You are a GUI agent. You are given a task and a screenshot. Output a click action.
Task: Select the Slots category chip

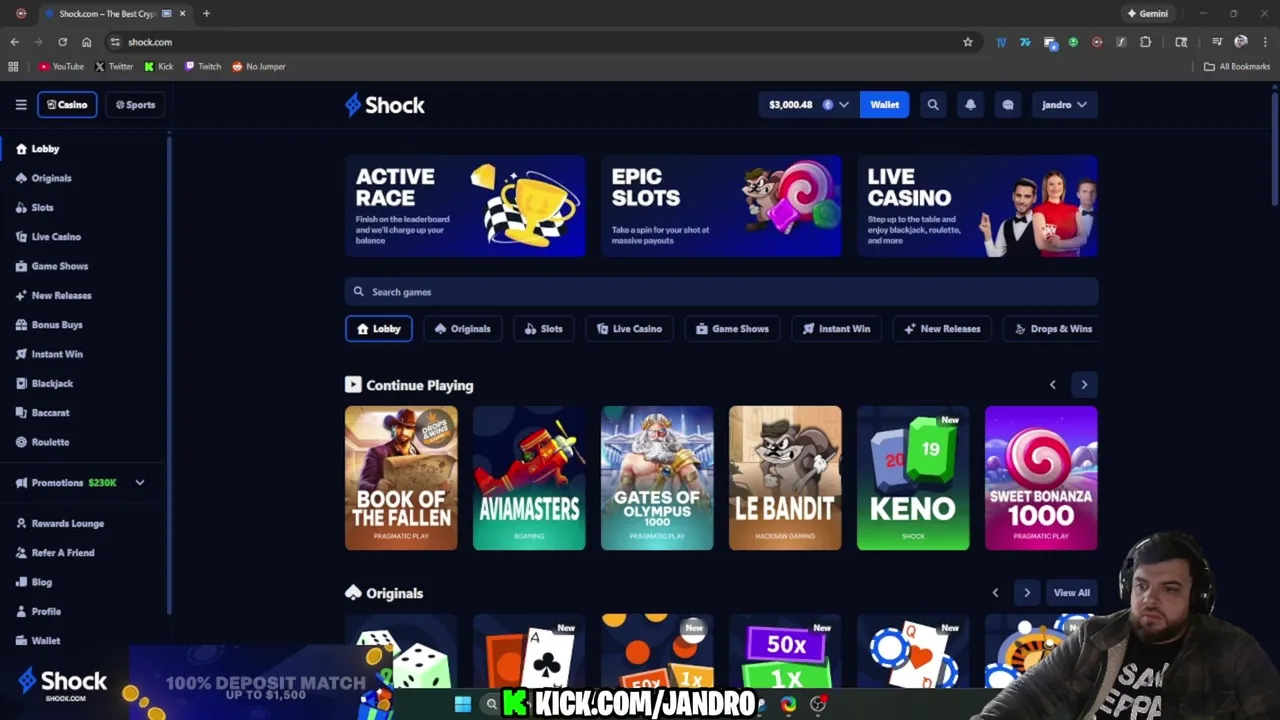pos(543,328)
